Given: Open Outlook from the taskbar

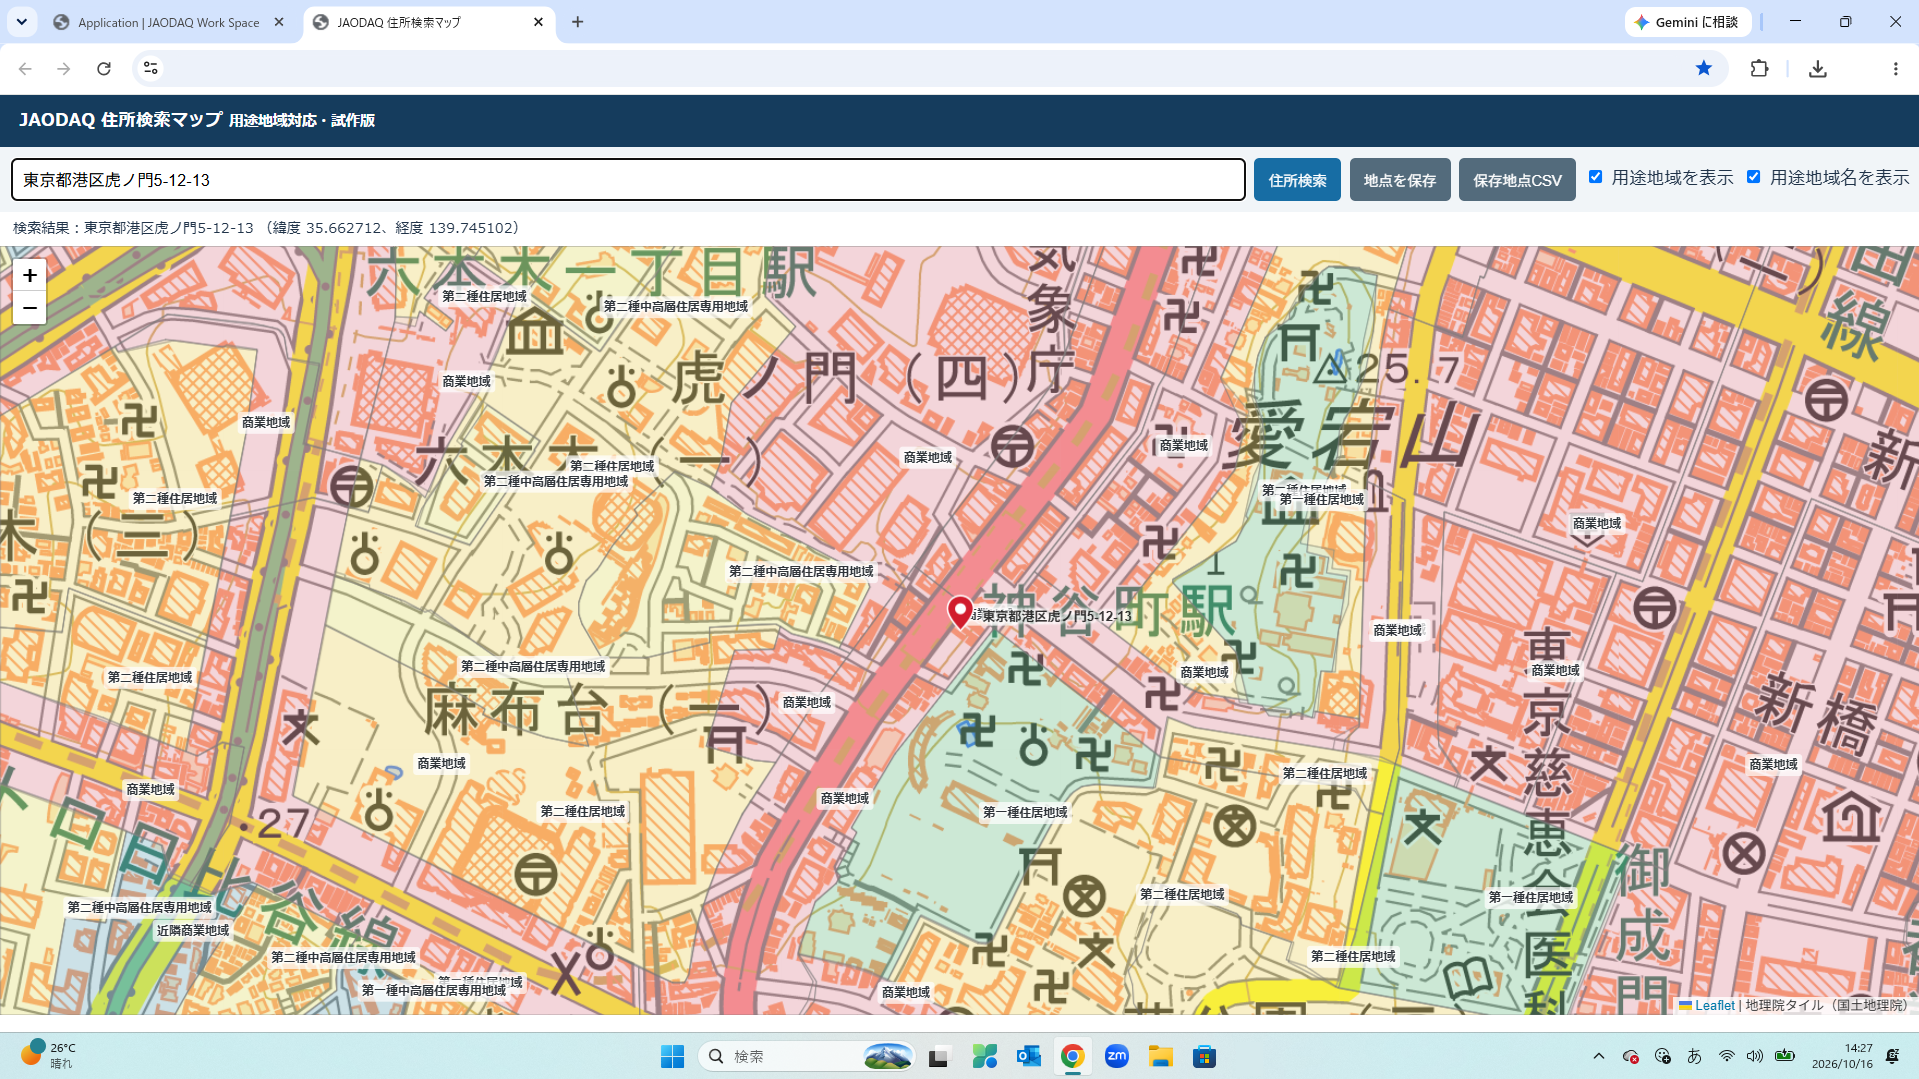Looking at the screenshot, I should (1028, 1056).
